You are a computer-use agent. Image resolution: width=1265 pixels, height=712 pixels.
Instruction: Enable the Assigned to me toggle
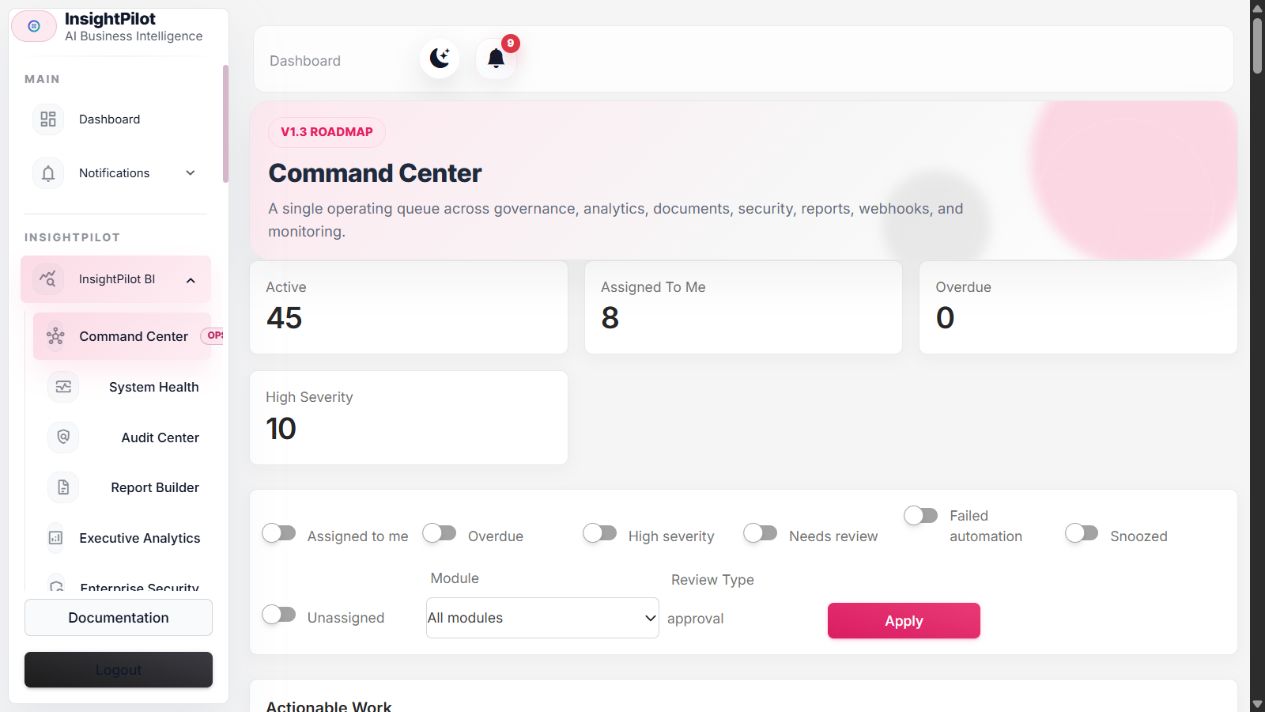point(279,533)
